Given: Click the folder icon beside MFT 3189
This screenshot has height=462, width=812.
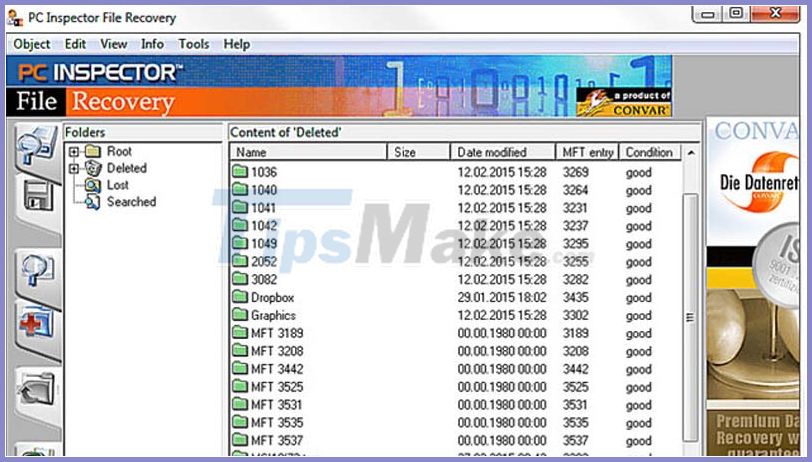Looking at the screenshot, I should click(x=240, y=333).
